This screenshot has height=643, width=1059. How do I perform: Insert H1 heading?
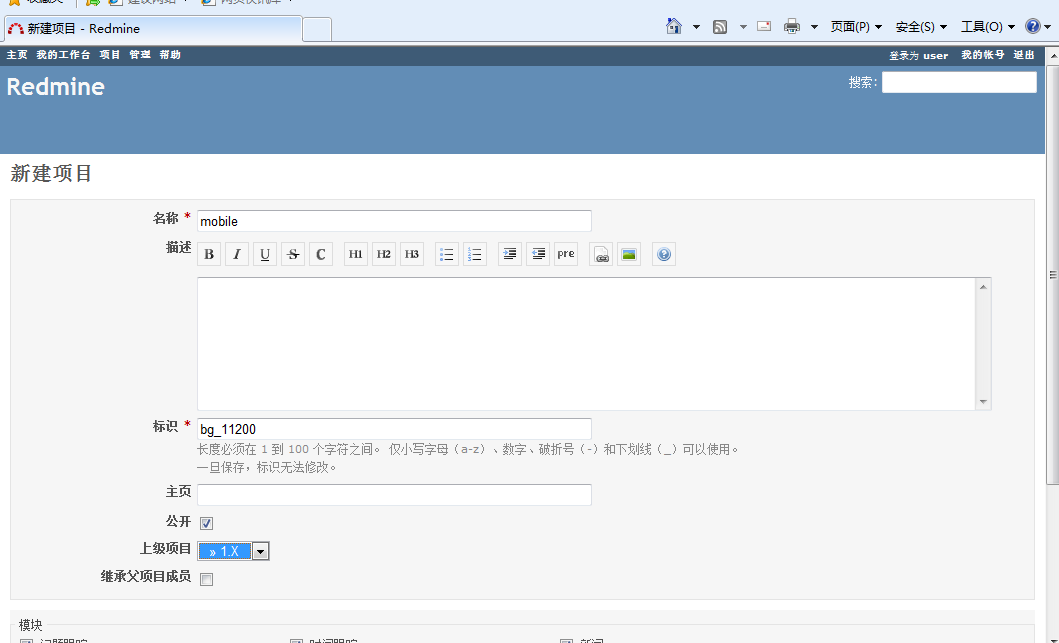click(356, 254)
